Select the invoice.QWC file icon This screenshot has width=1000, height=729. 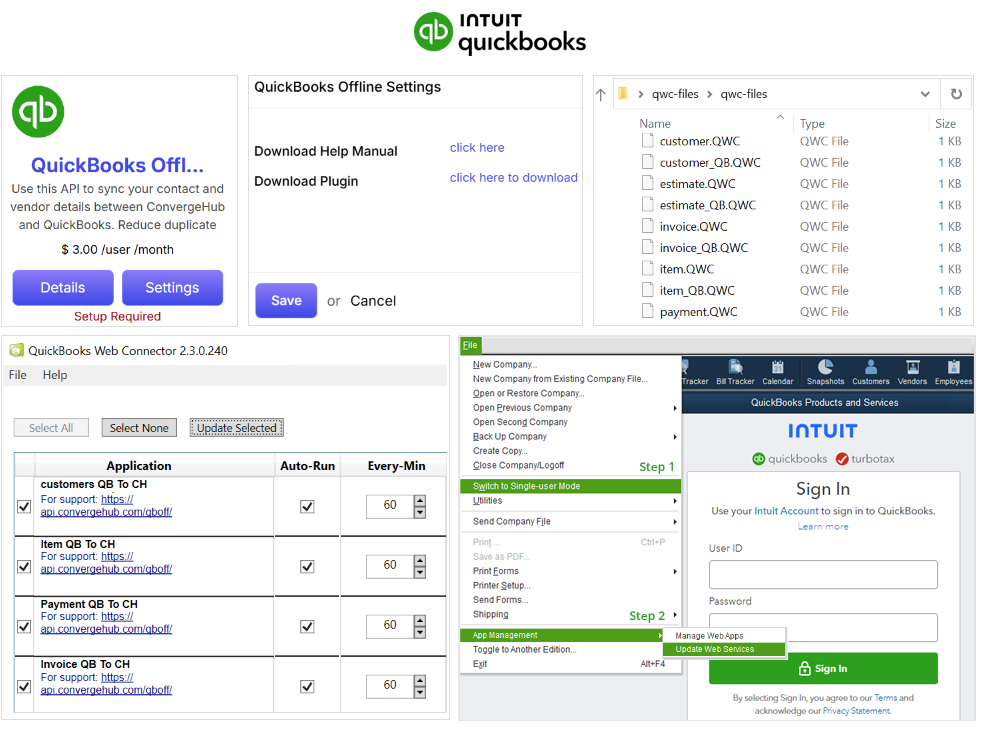point(647,226)
